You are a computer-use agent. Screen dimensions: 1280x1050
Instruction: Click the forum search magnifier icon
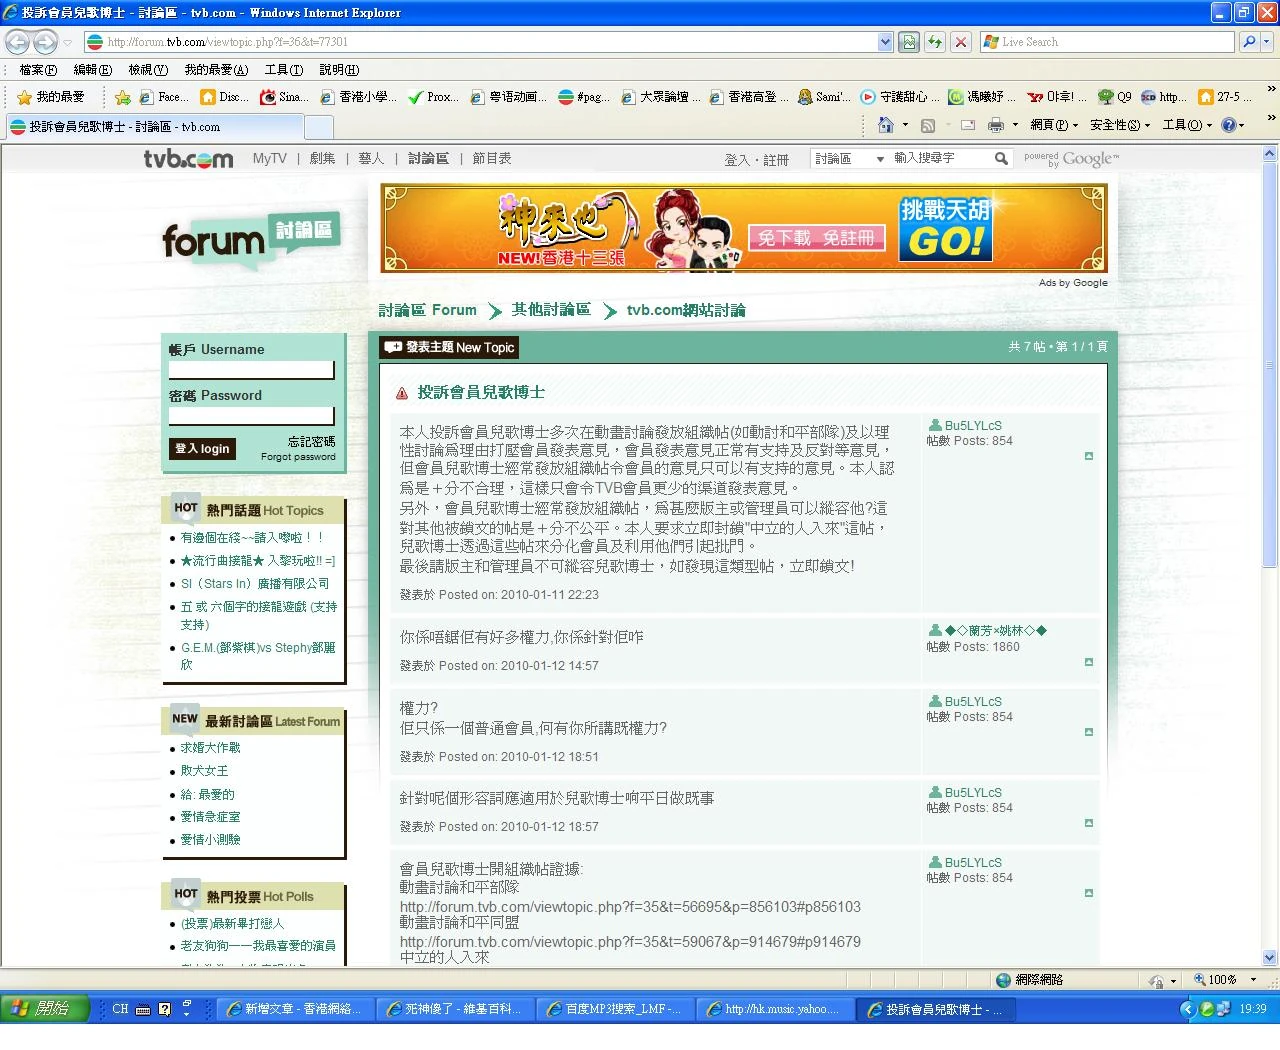(x=1001, y=158)
